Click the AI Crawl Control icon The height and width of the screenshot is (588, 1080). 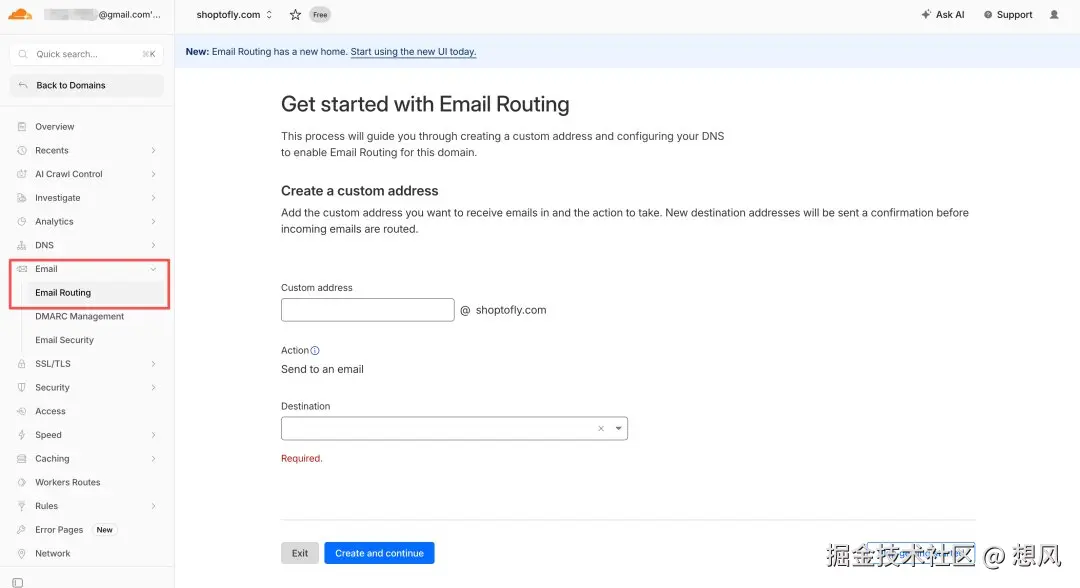[x=21, y=174]
